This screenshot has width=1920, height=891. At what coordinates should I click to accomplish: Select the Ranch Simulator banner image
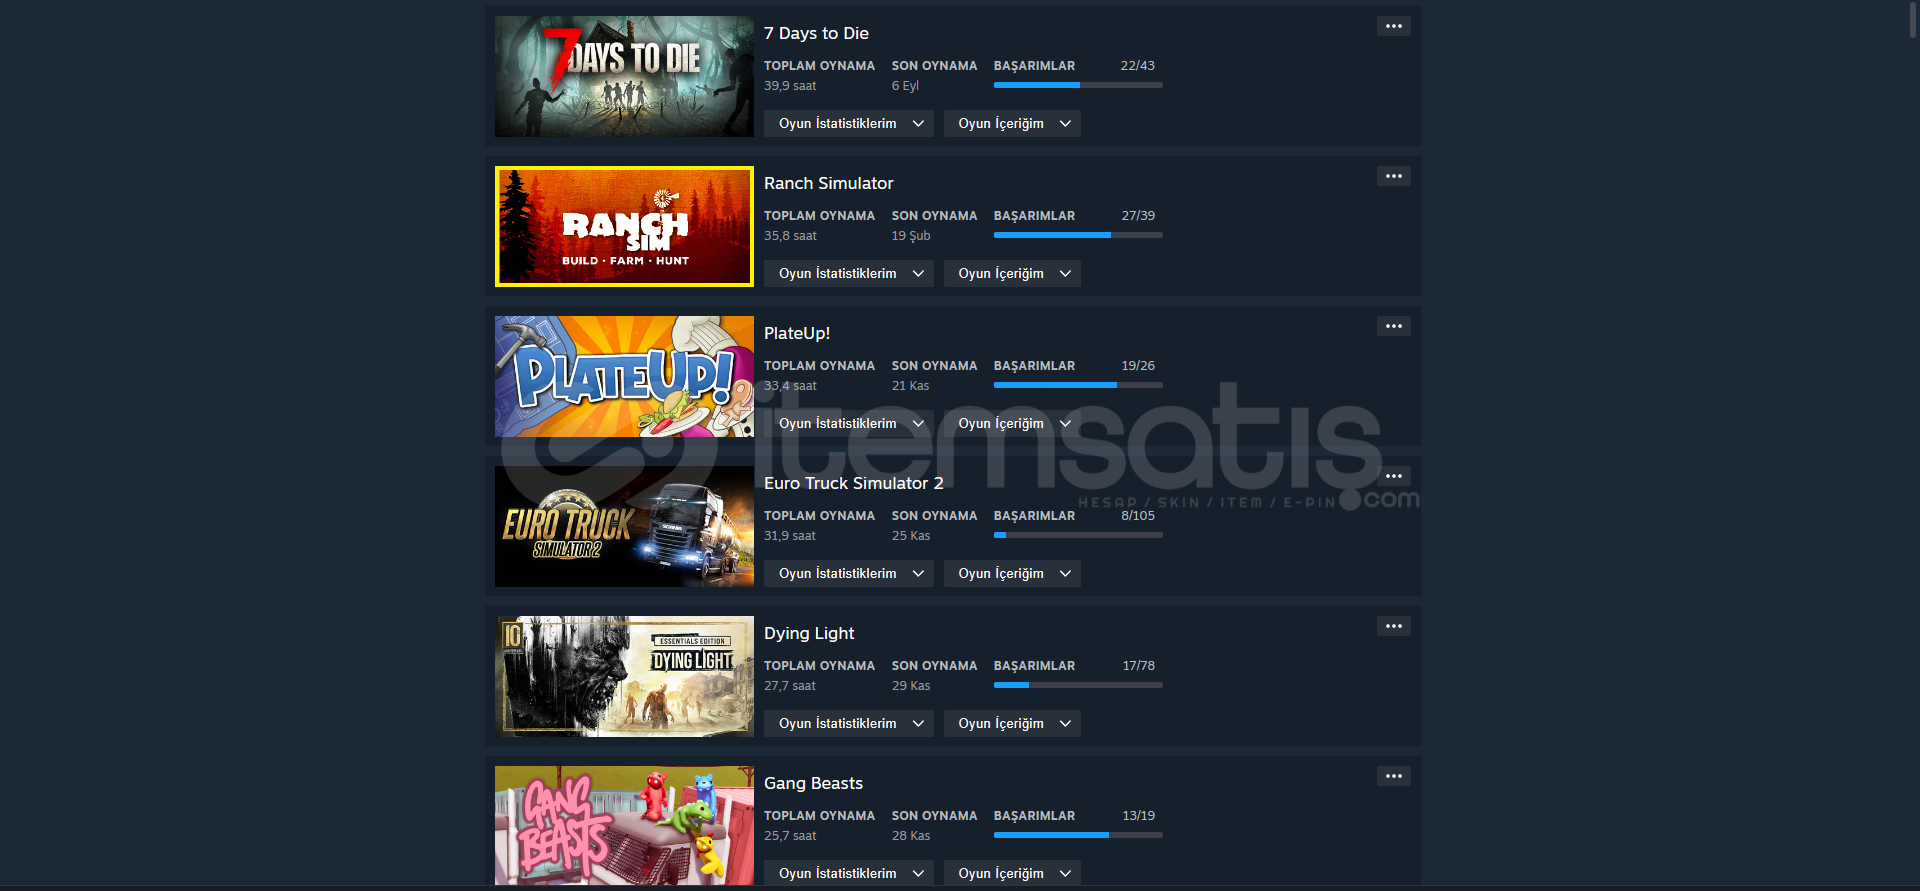pyautogui.click(x=624, y=226)
